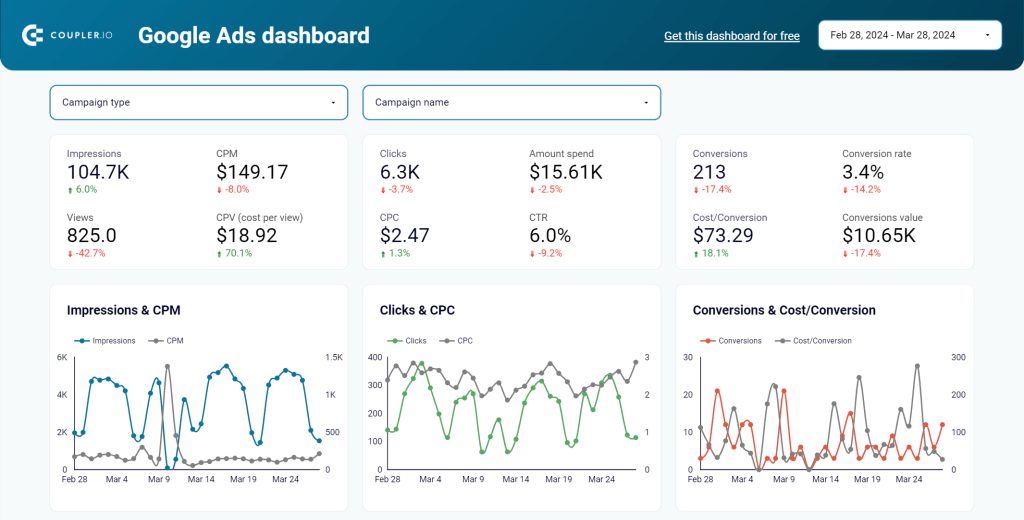Viewport: 1024px width, 520px height.
Task: Toggle the CPM legend item in the chart
Action: coord(167,341)
